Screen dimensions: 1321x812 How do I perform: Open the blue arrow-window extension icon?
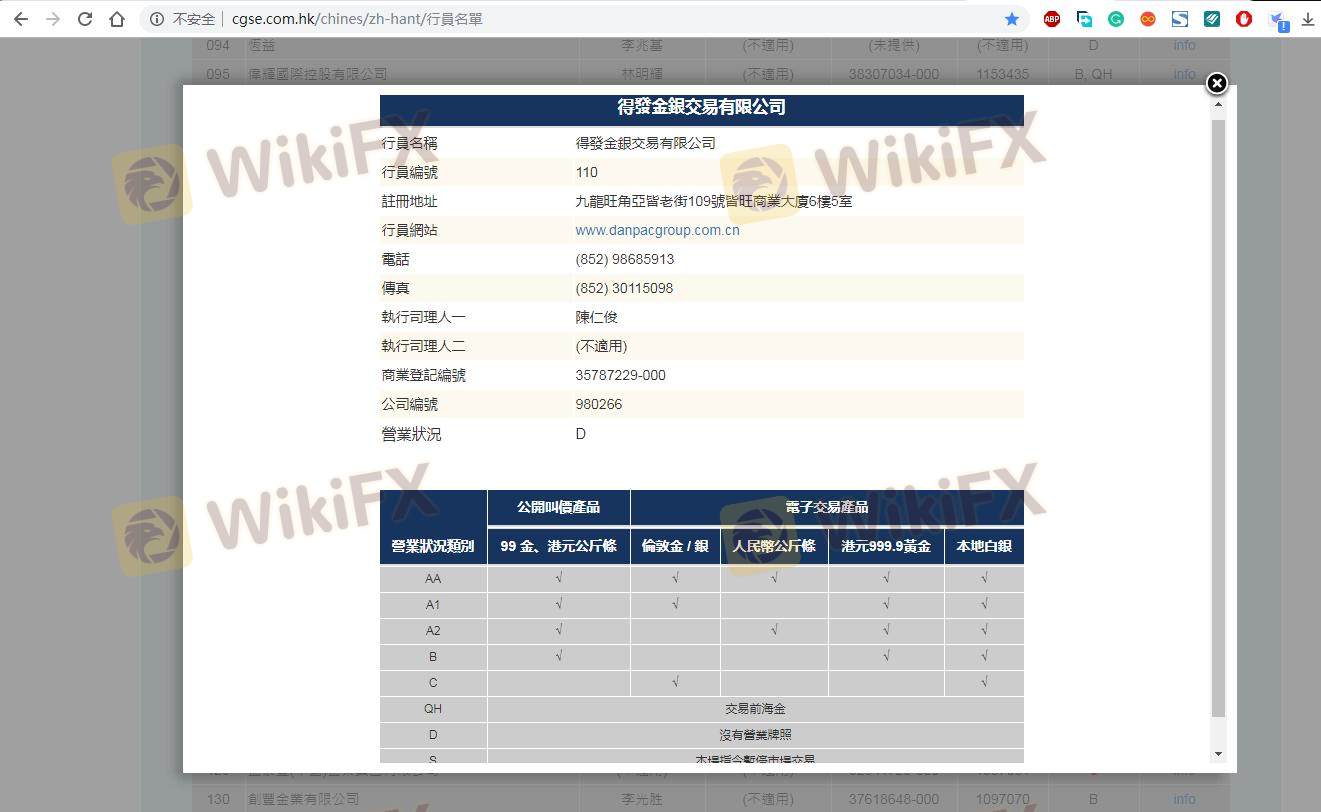[x=1084, y=19]
